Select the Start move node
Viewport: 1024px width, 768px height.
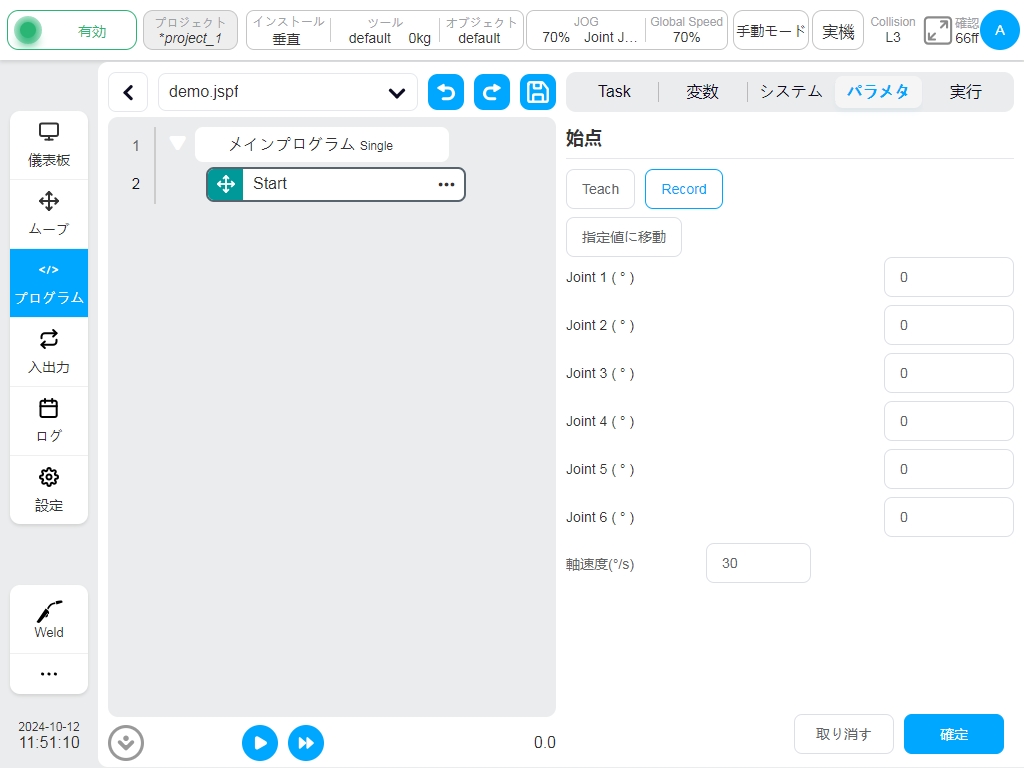pos(336,184)
